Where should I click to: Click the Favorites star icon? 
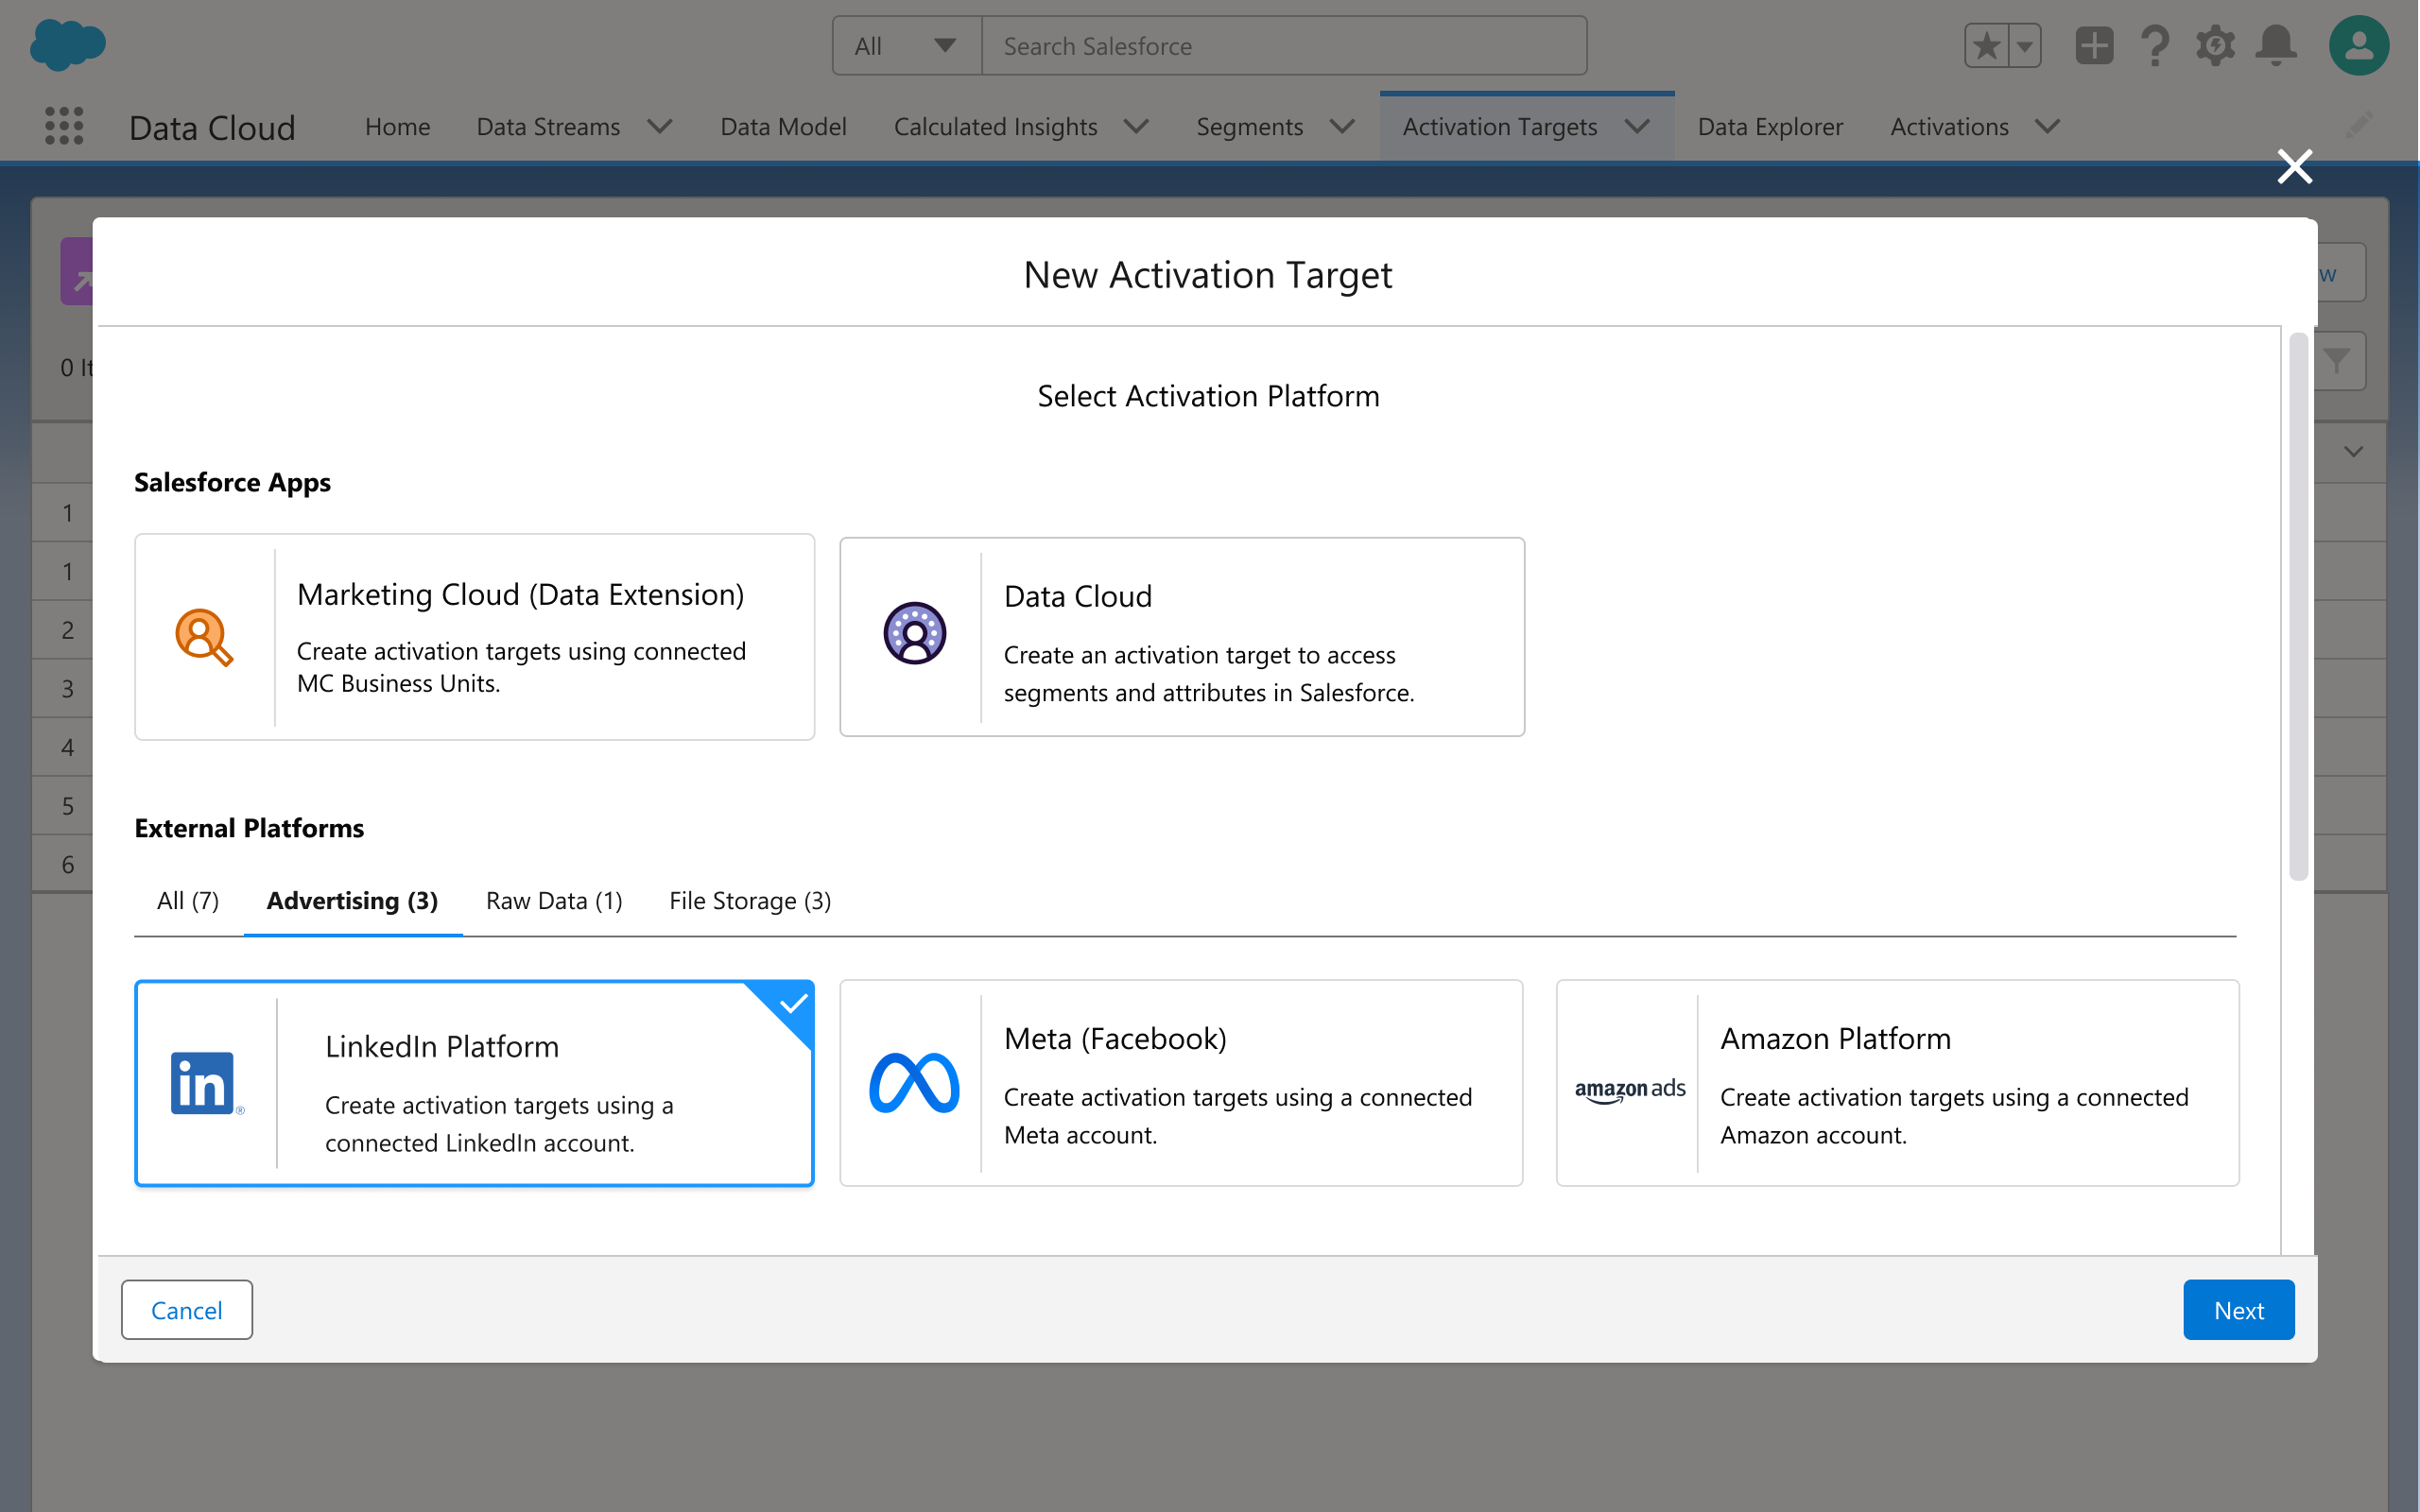tap(1986, 46)
